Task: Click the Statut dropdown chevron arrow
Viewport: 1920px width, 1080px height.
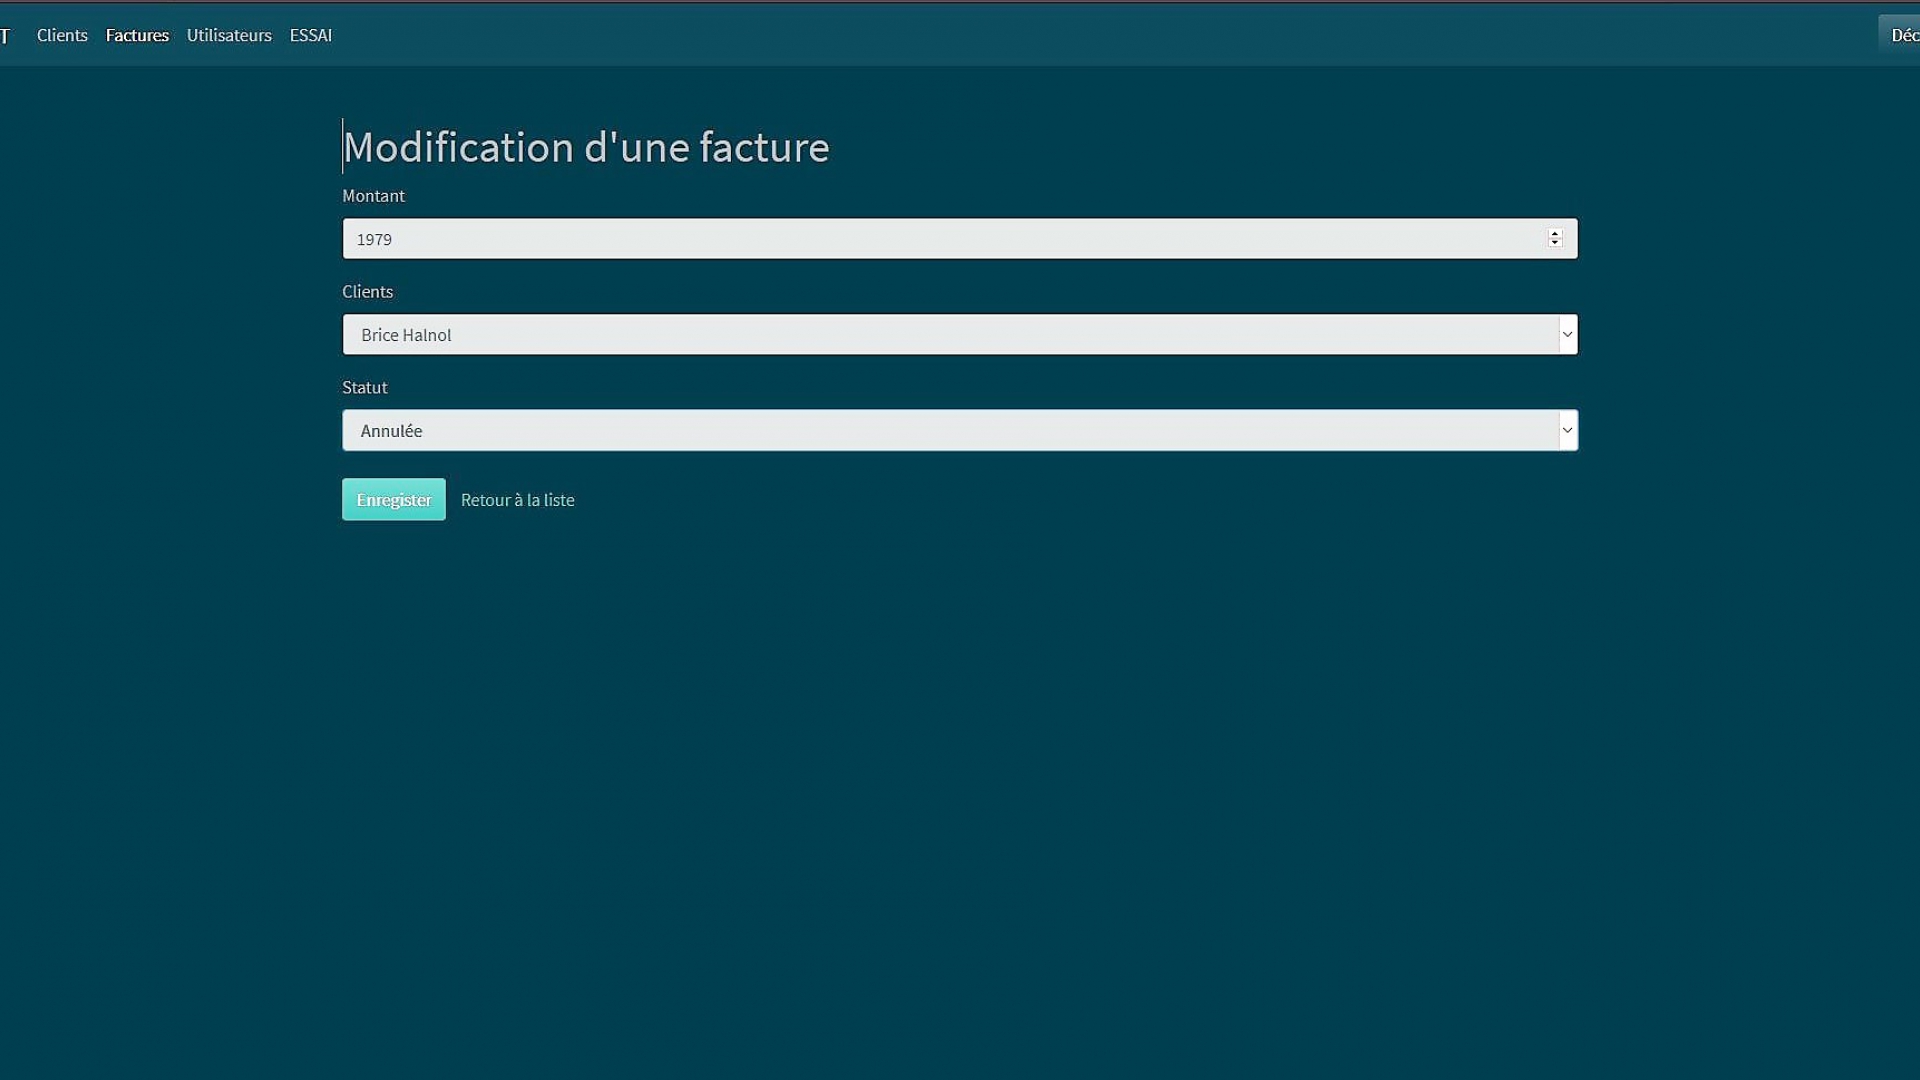Action: coord(1566,430)
